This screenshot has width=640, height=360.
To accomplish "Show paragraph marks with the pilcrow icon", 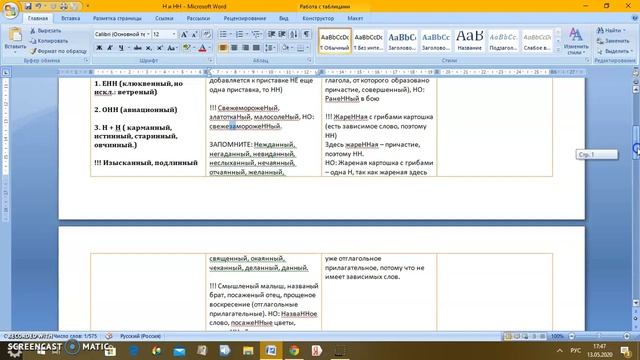I will (x=306, y=34).
